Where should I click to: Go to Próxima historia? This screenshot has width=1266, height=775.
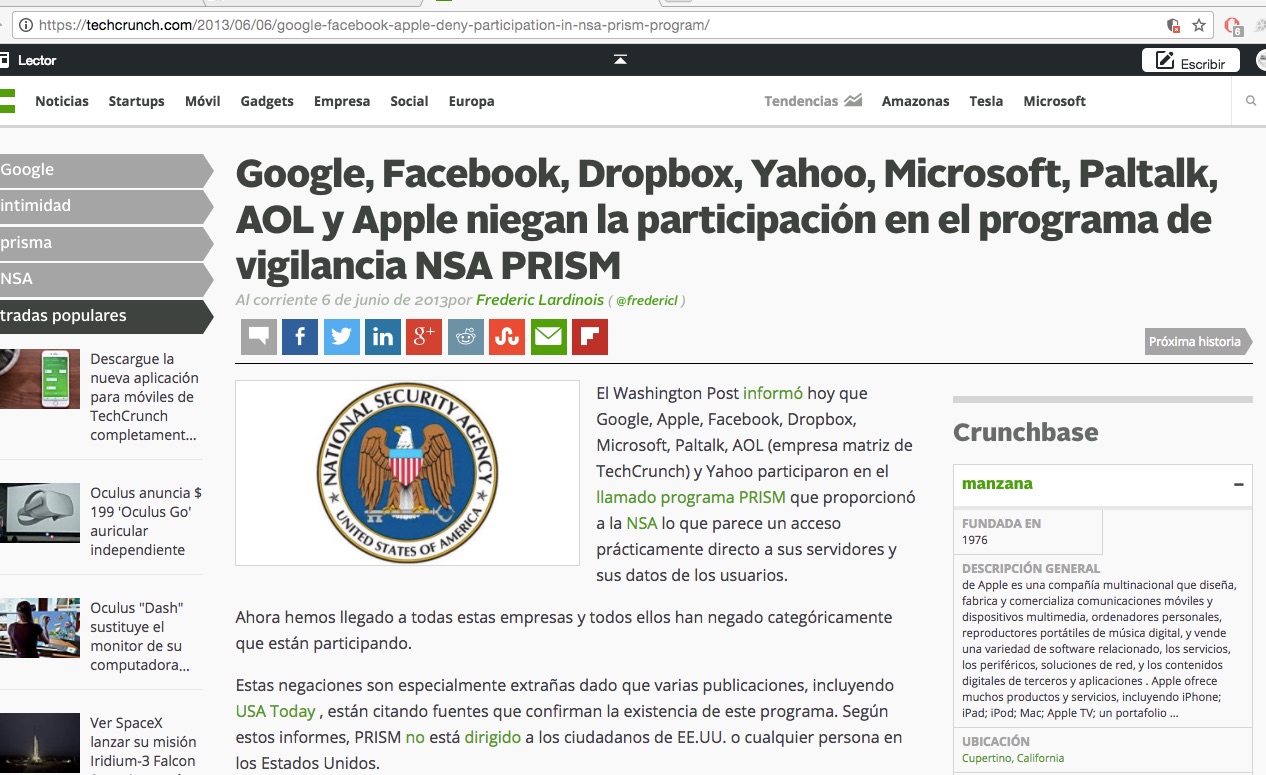[x=1198, y=341]
